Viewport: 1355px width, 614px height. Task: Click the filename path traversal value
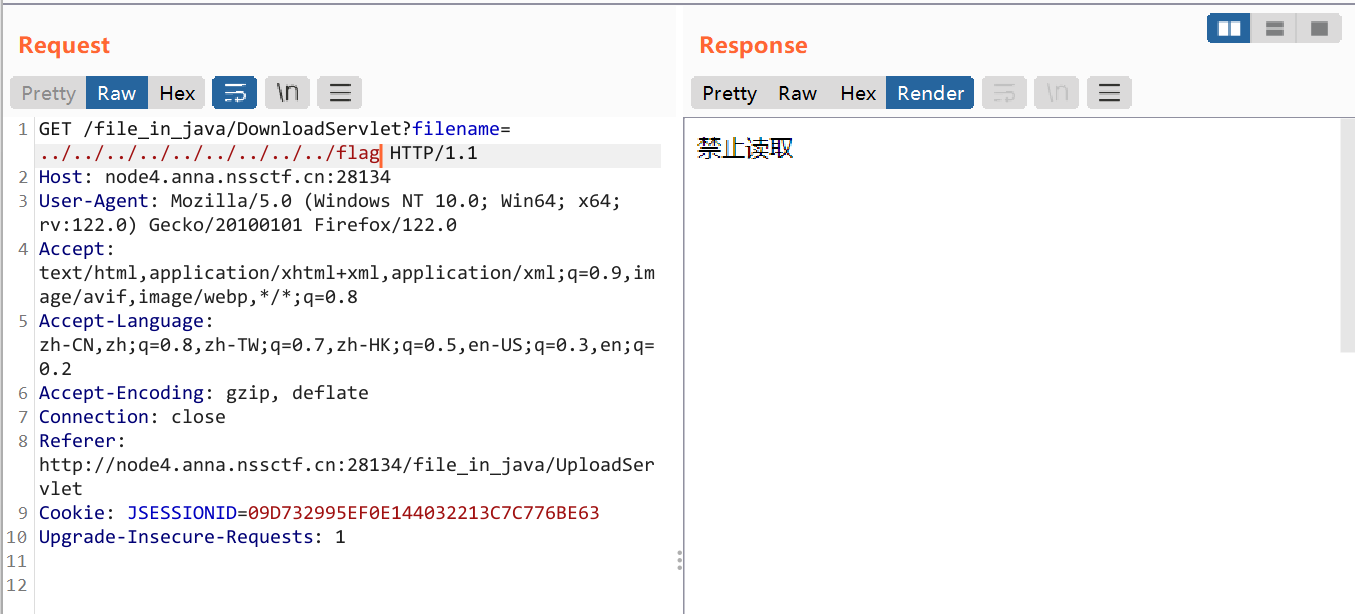point(208,154)
